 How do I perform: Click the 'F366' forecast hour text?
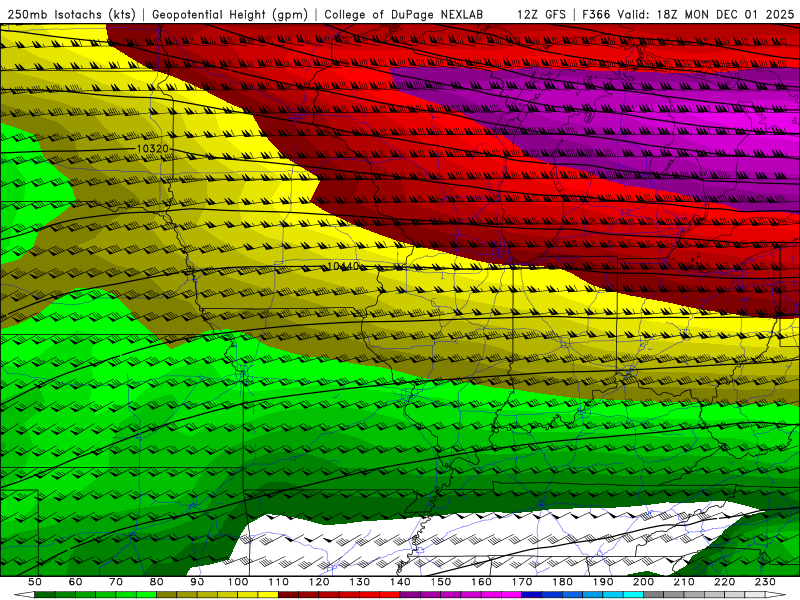596,14
